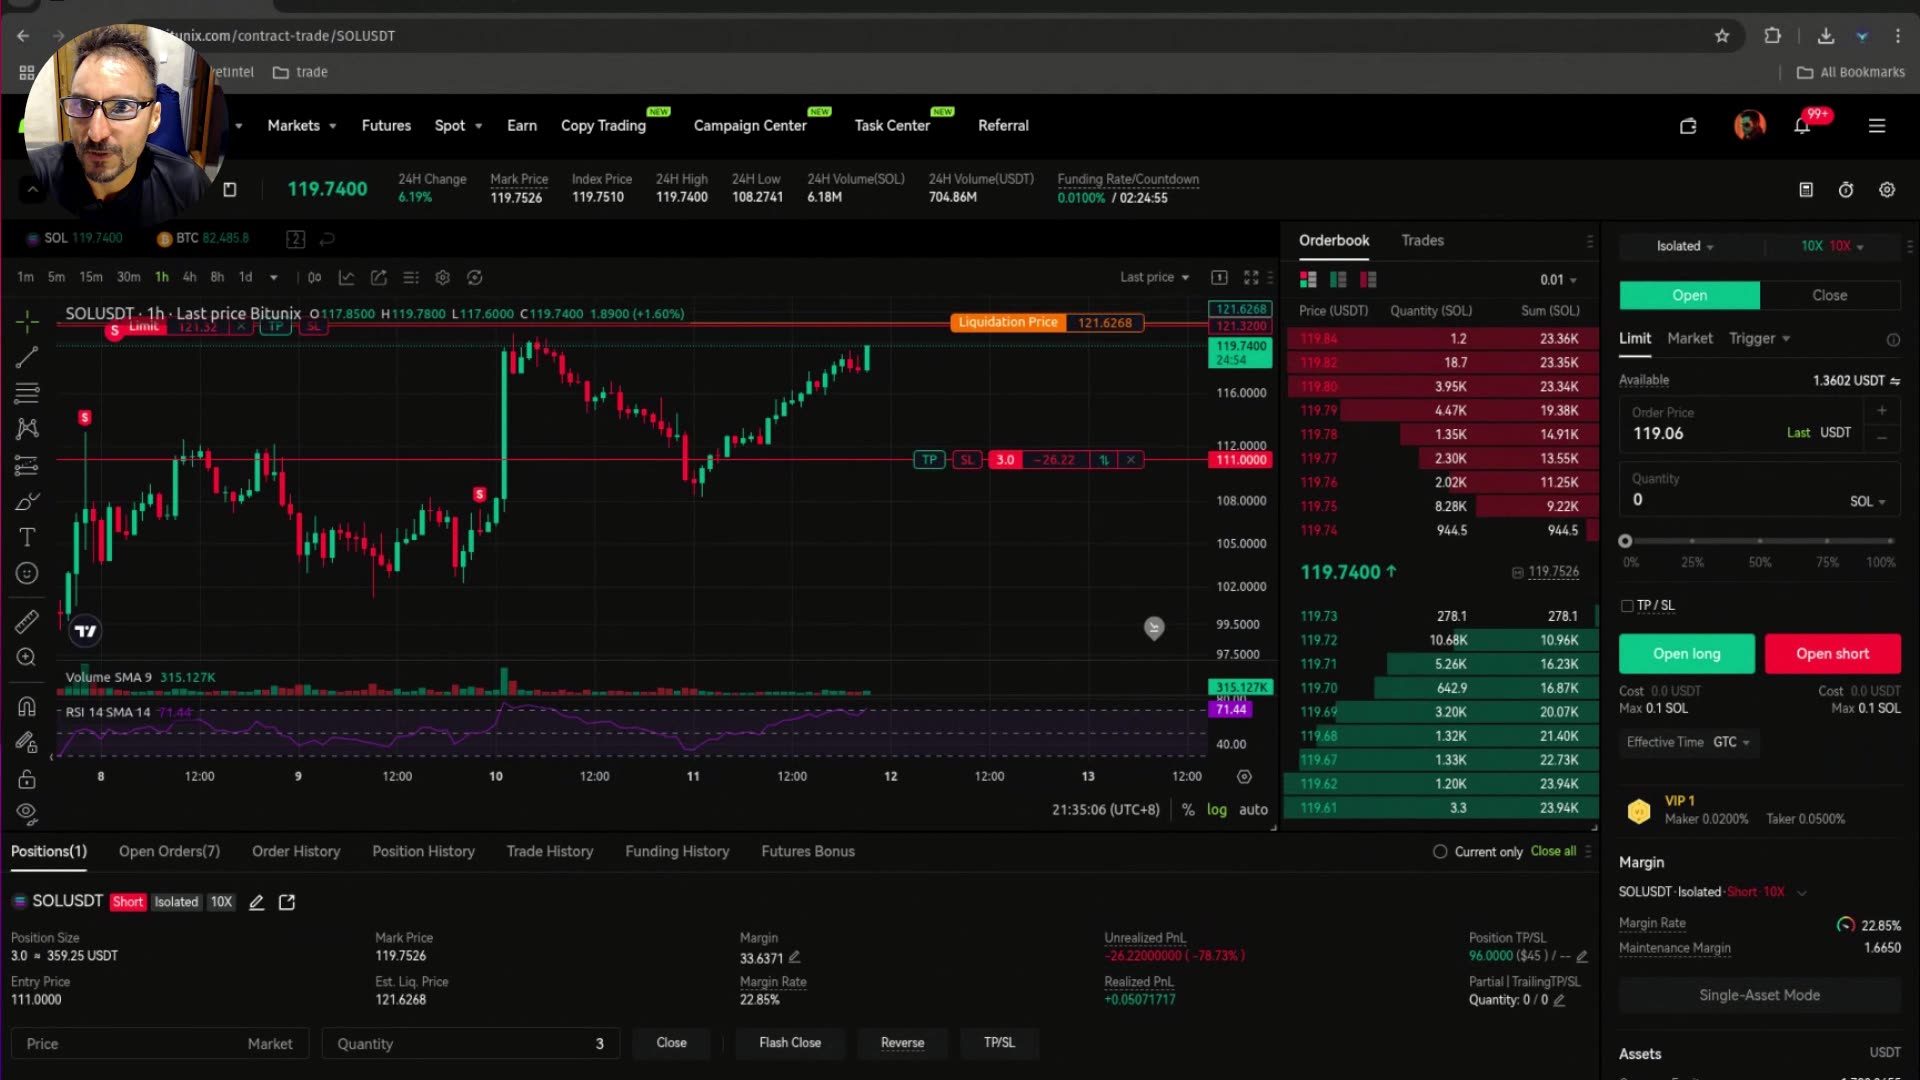Open the XABCD pattern tool

click(27, 428)
